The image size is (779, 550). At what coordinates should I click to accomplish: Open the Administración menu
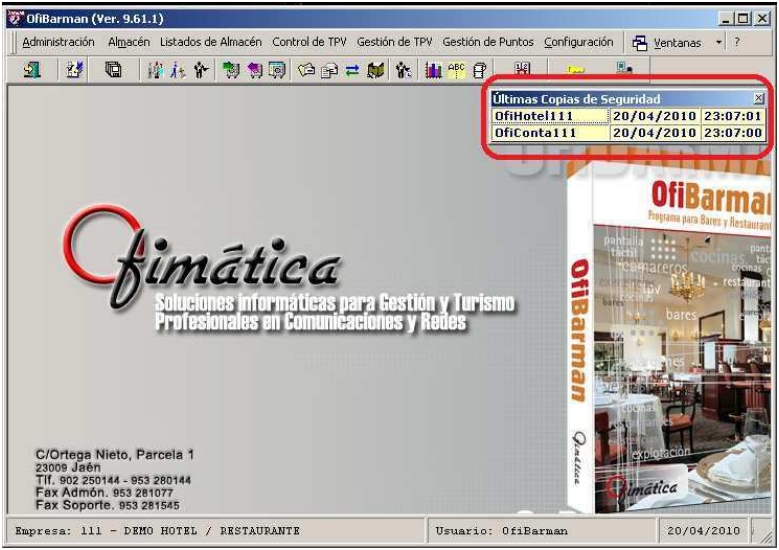pyautogui.click(x=58, y=42)
